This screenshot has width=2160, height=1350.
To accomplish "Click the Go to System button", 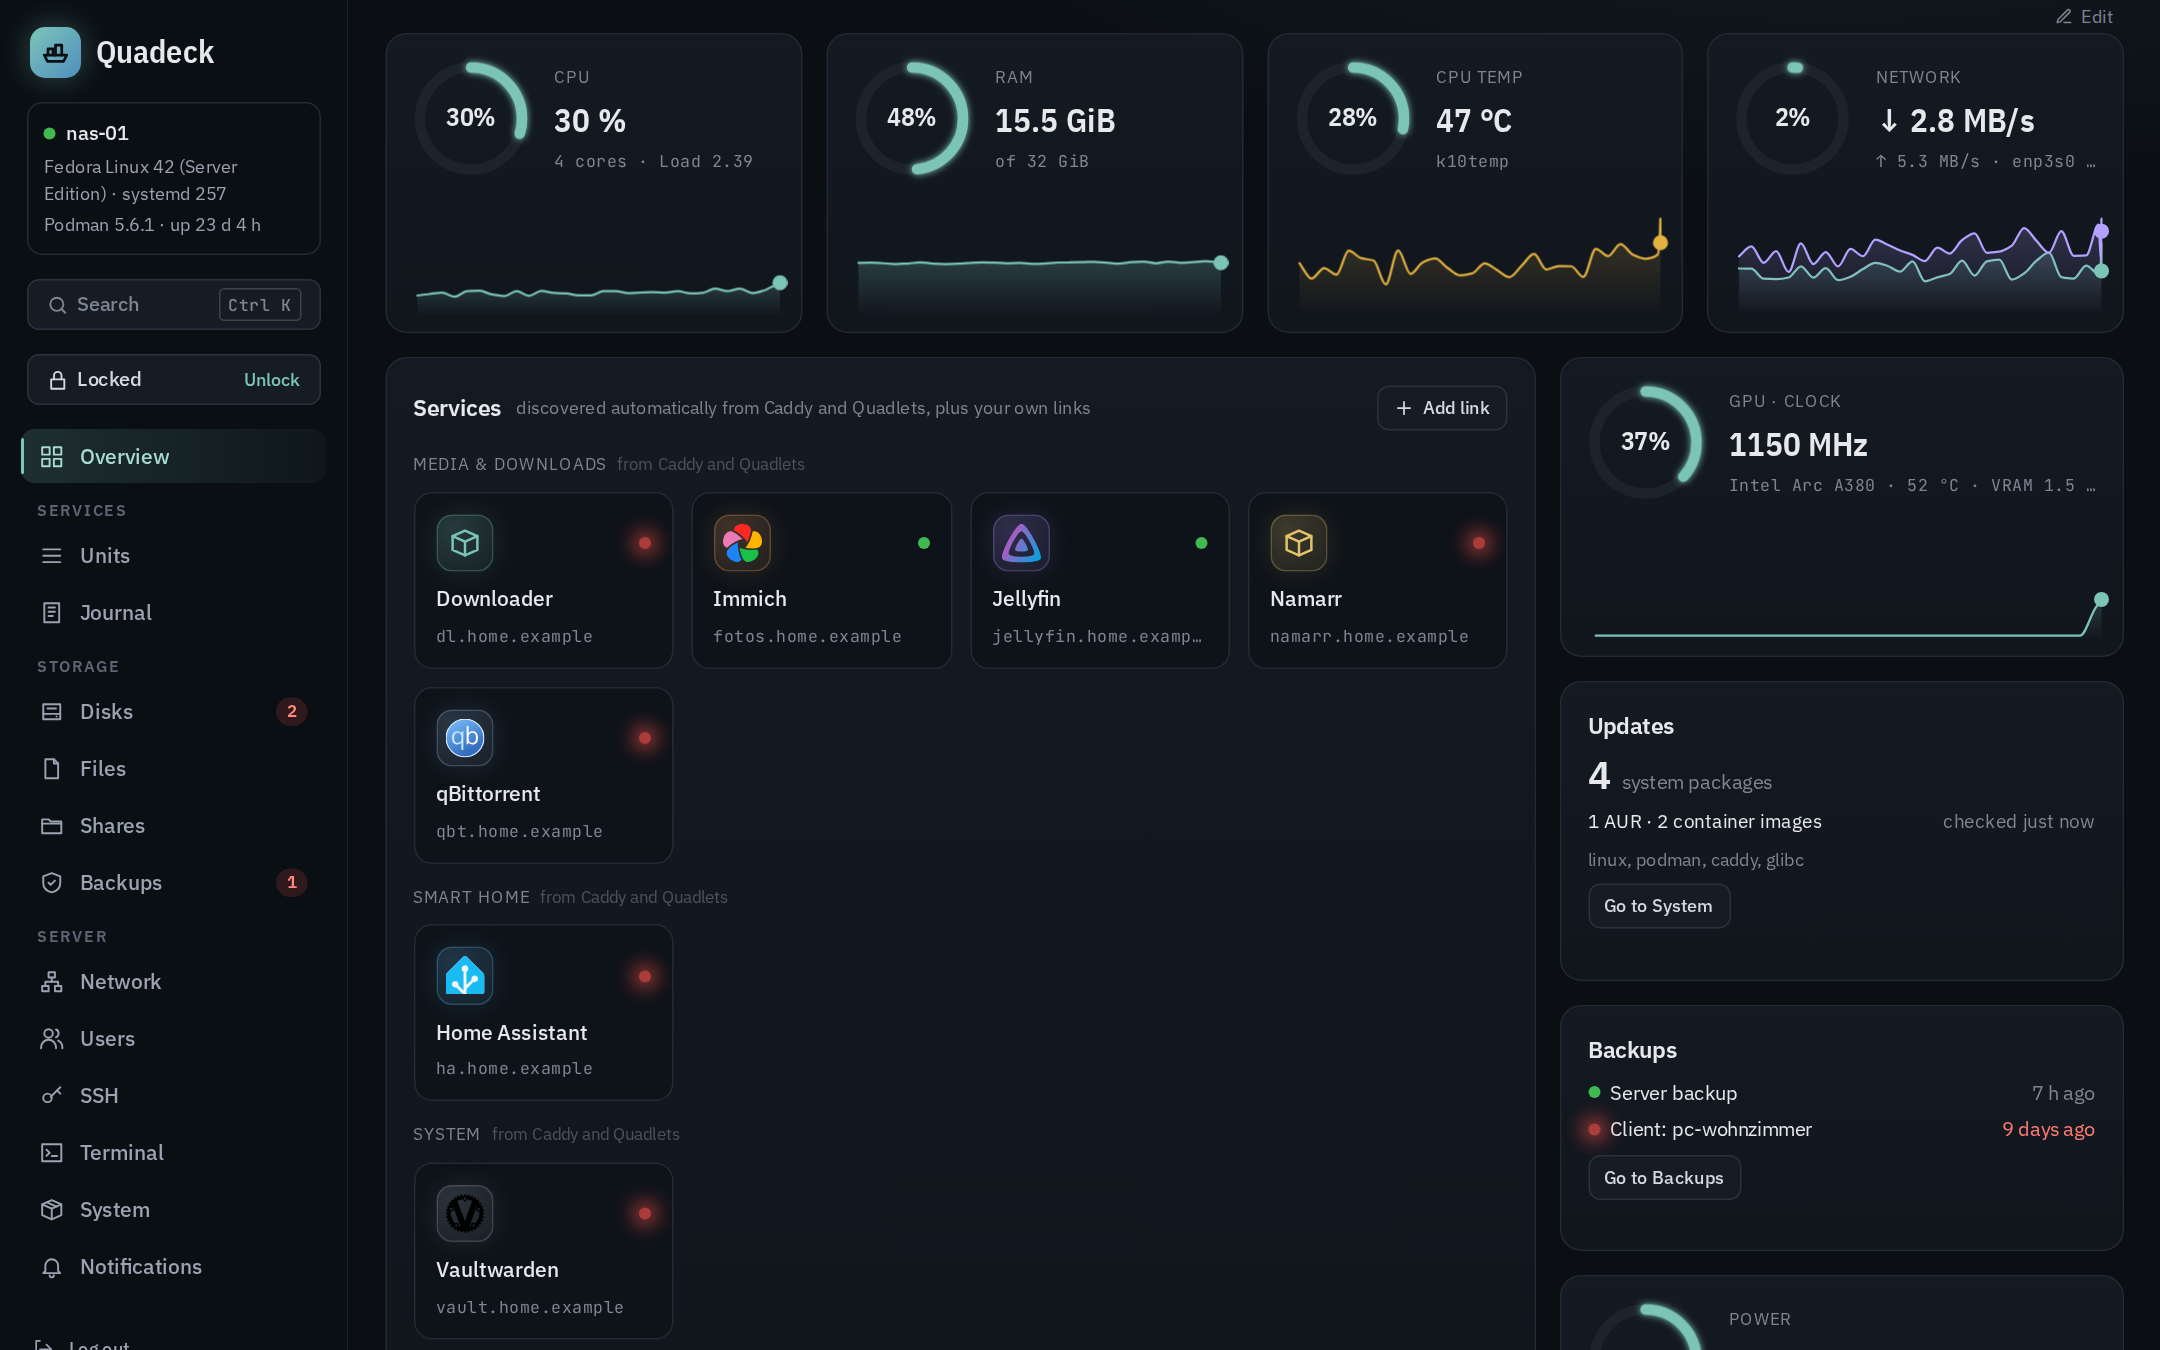I will [x=1658, y=906].
